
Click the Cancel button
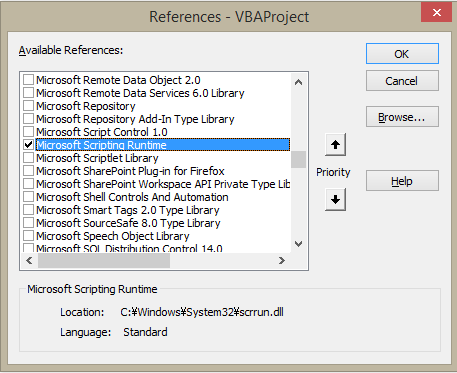tap(402, 81)
